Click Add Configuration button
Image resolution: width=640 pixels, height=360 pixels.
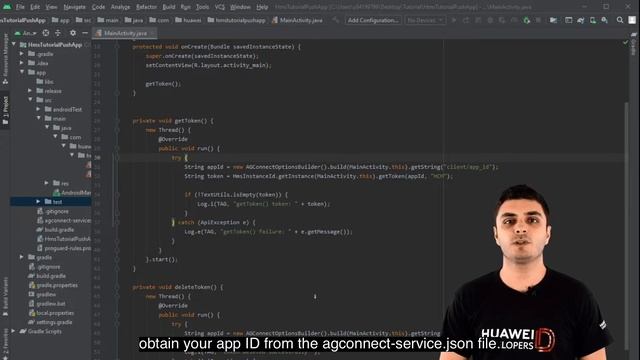pos(373,20)
